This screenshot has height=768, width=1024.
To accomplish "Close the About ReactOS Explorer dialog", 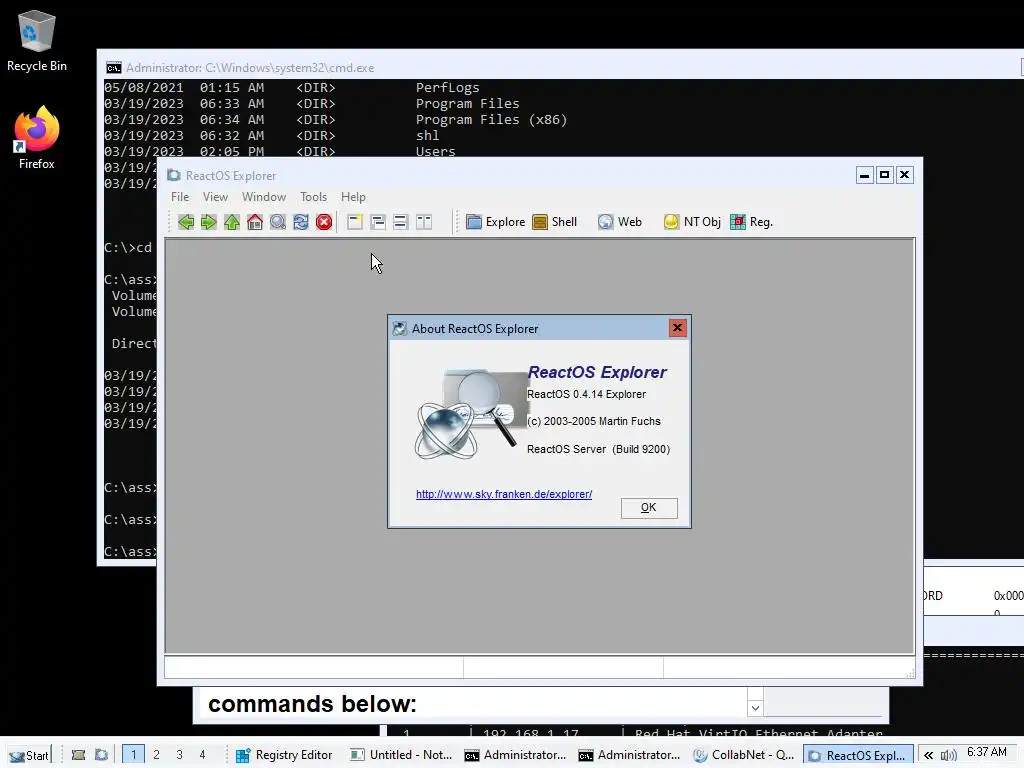I will coord(677,328).
